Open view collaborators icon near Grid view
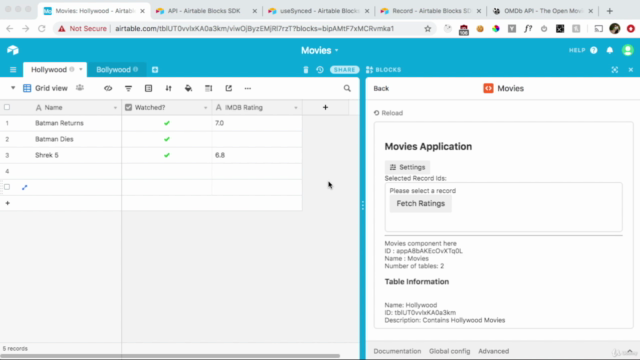This screenshot has height=360, width=640. click(80, 88)
